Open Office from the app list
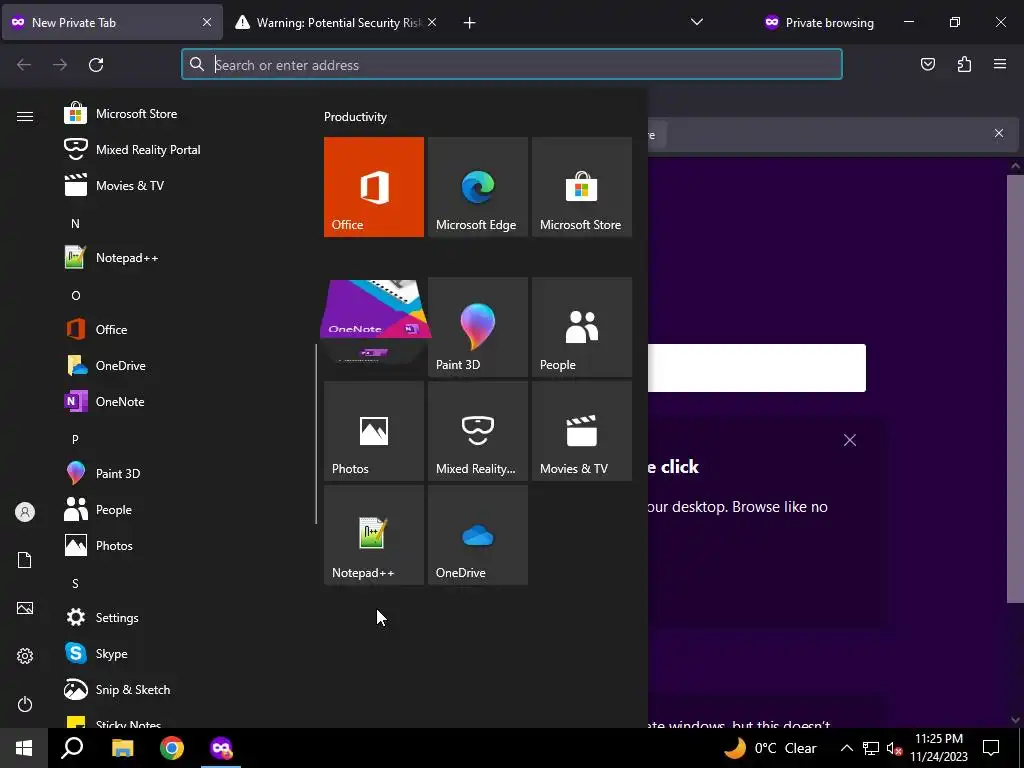Viewport: 1024px width, 768px height. [x=183, y=330]
